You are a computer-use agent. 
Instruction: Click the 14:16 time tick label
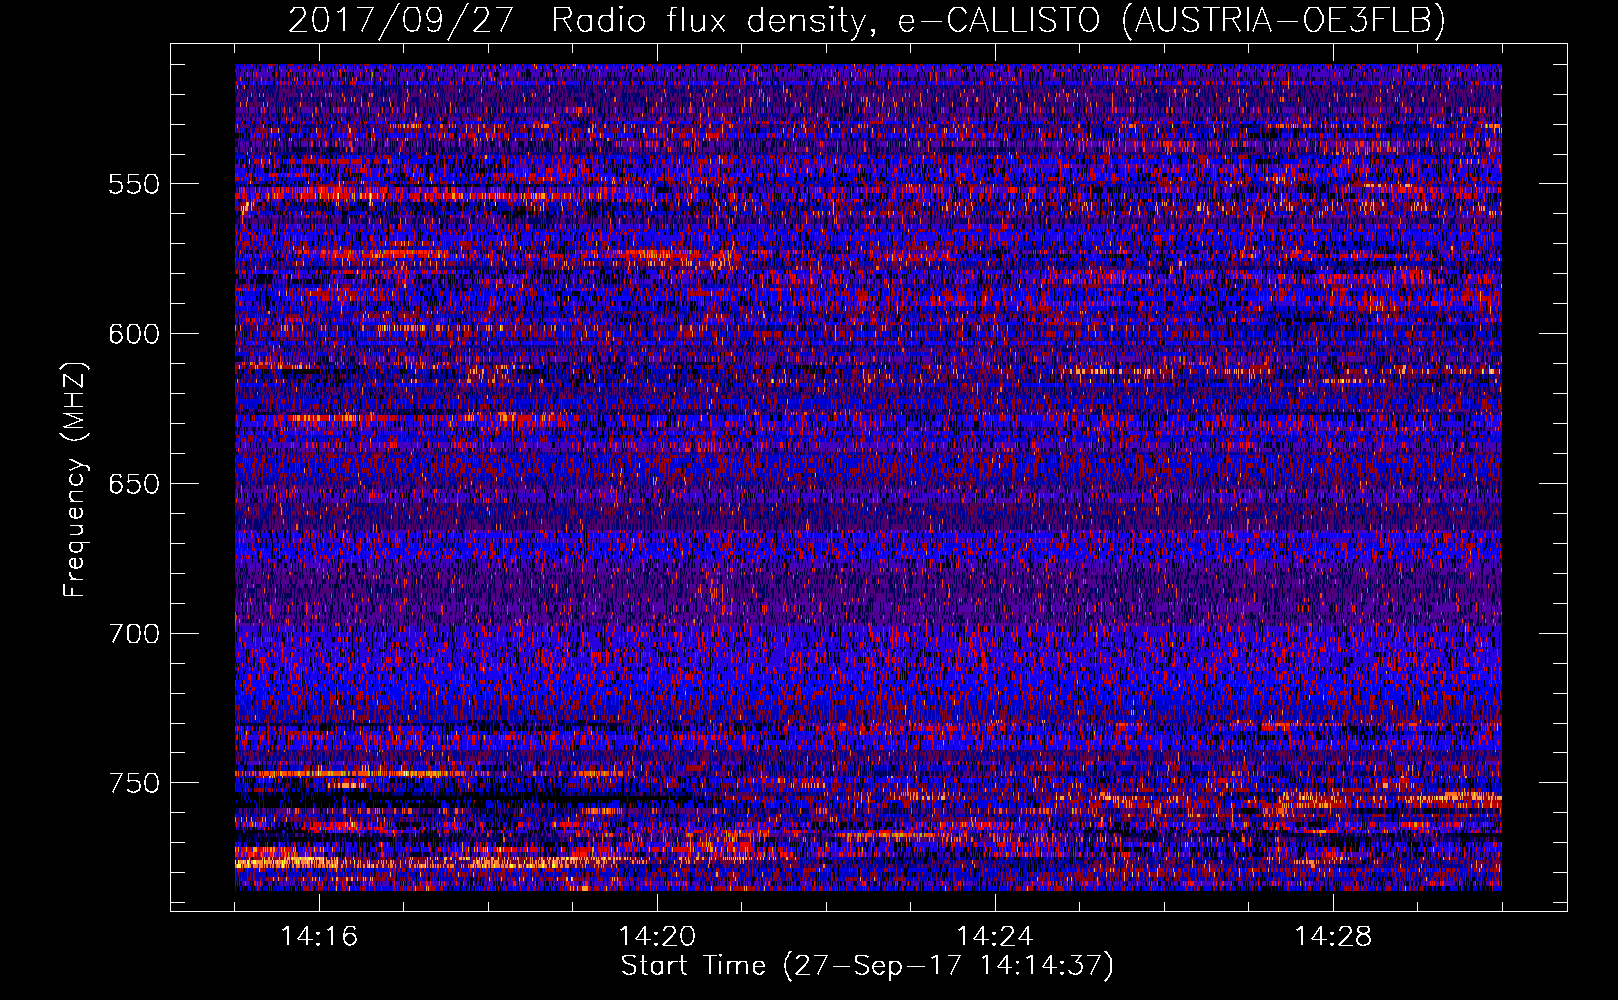pos(319,937)
